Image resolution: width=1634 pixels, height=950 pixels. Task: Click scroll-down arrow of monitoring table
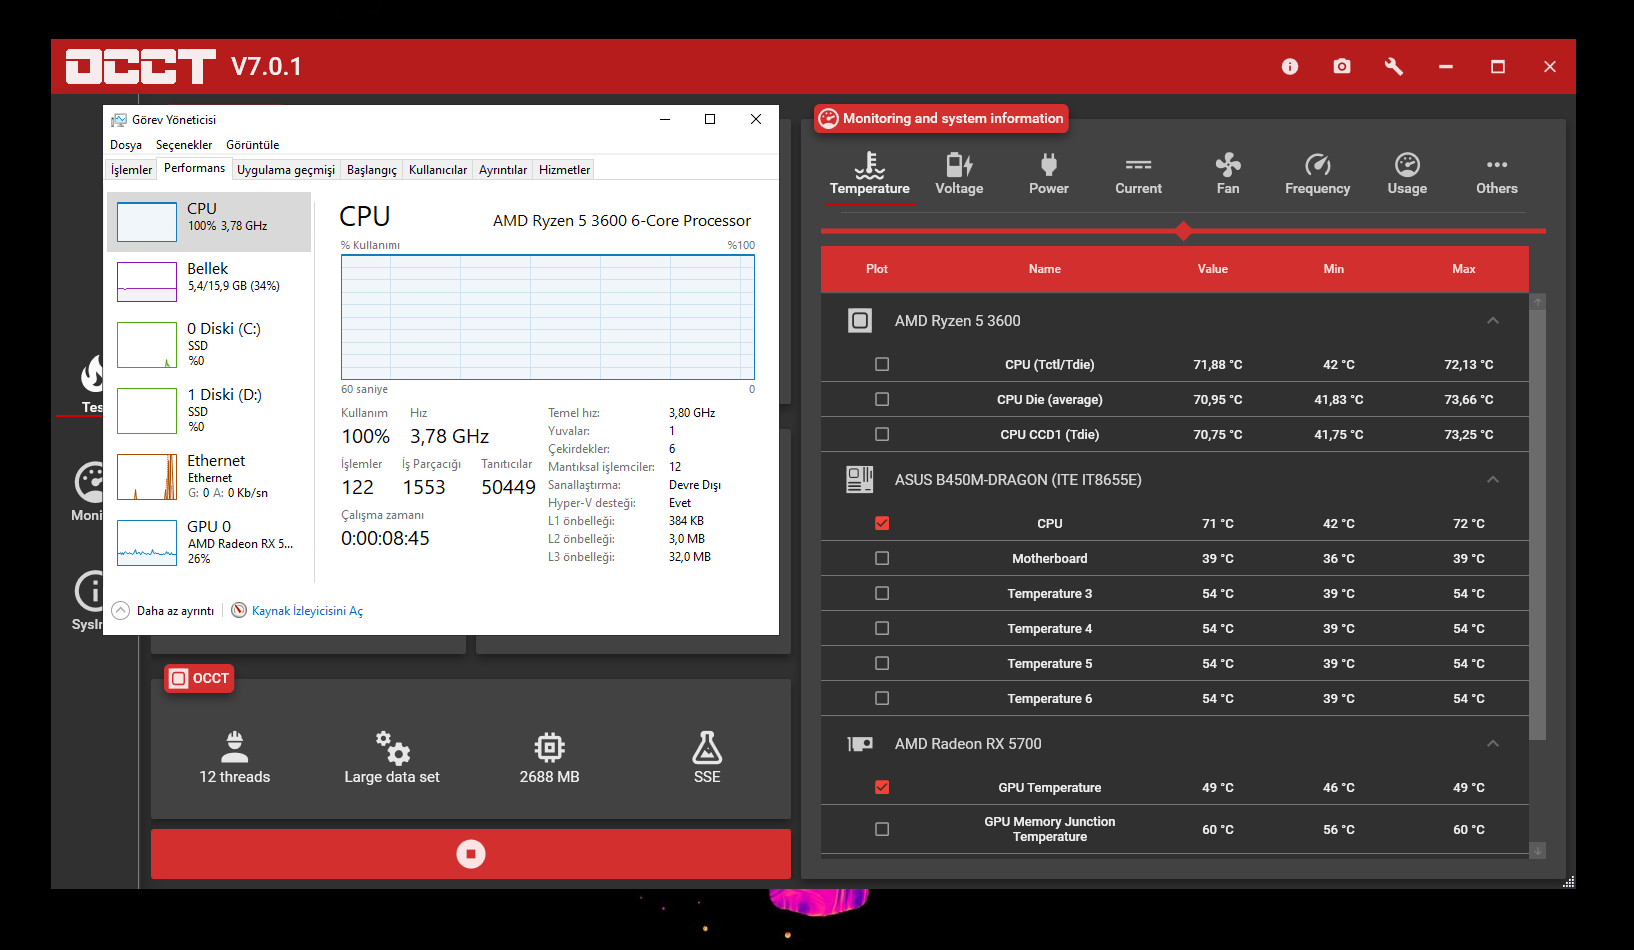pyautogui.click(x=1538, y=851)
